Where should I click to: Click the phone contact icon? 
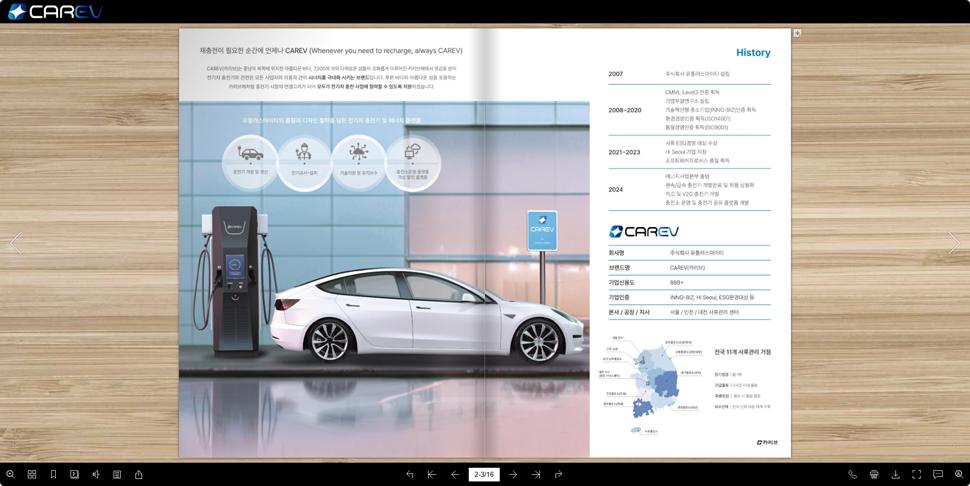click(x=853, y=475)
